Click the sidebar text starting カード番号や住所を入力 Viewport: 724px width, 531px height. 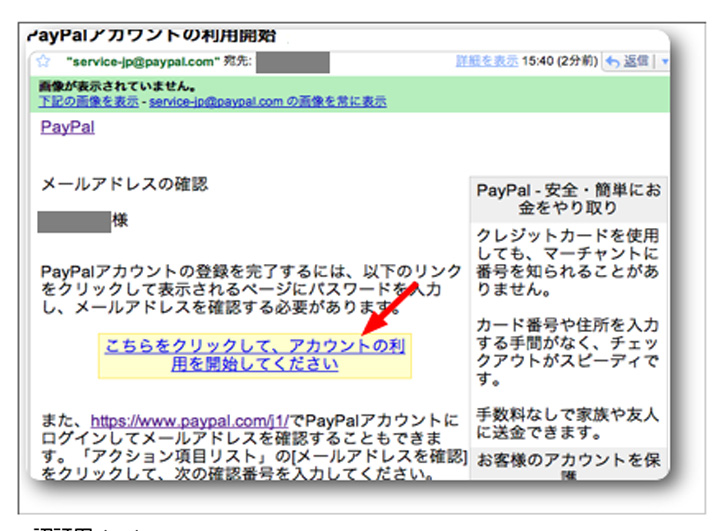567,352
